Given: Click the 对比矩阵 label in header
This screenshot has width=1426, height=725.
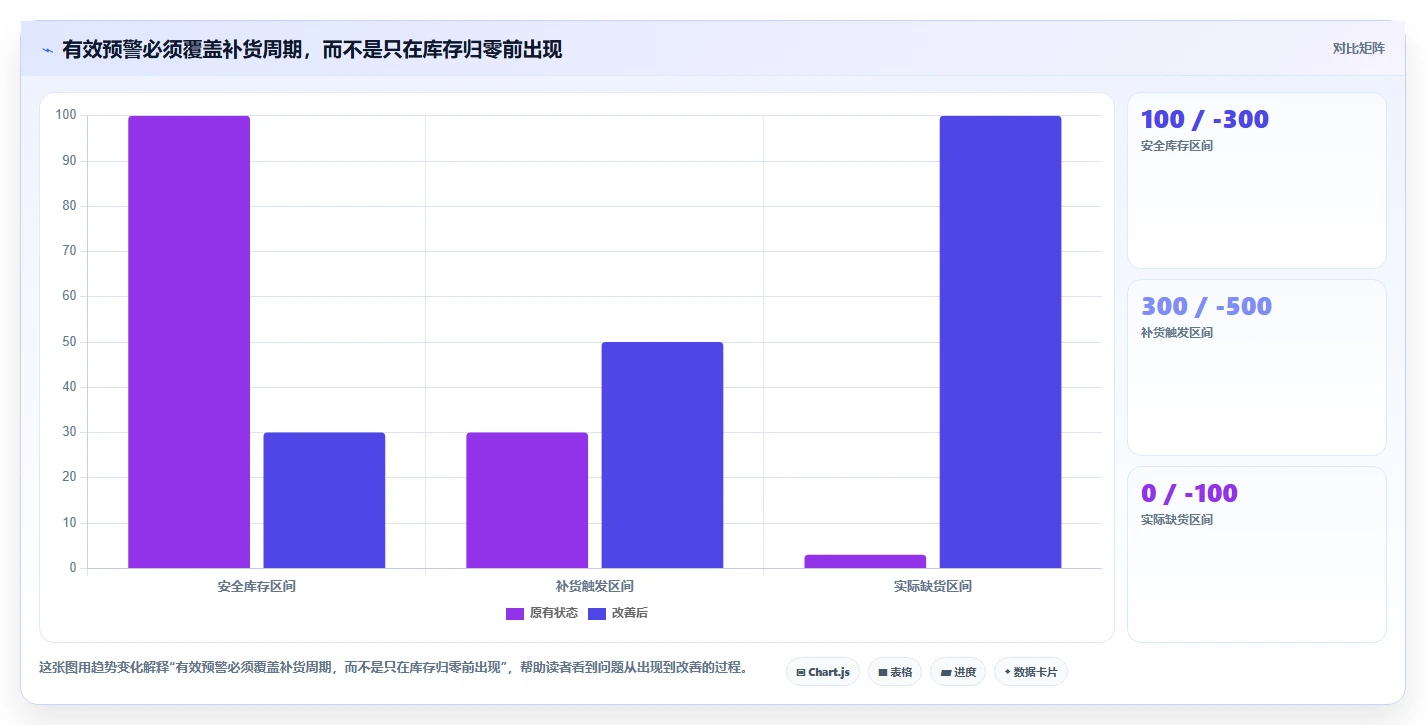Looking at the screenshot, I should pyautogui.click(x=1359, y=48).
